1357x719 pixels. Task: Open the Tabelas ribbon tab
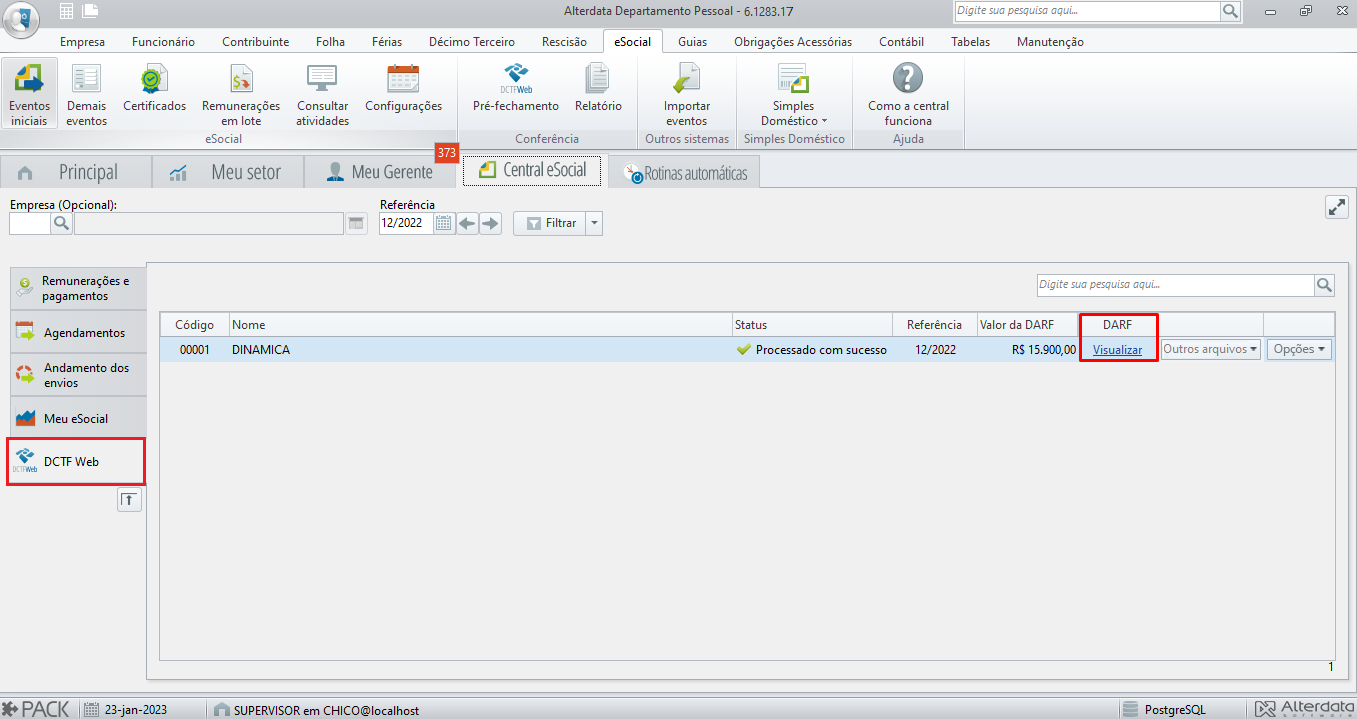(x=971, y=42)
